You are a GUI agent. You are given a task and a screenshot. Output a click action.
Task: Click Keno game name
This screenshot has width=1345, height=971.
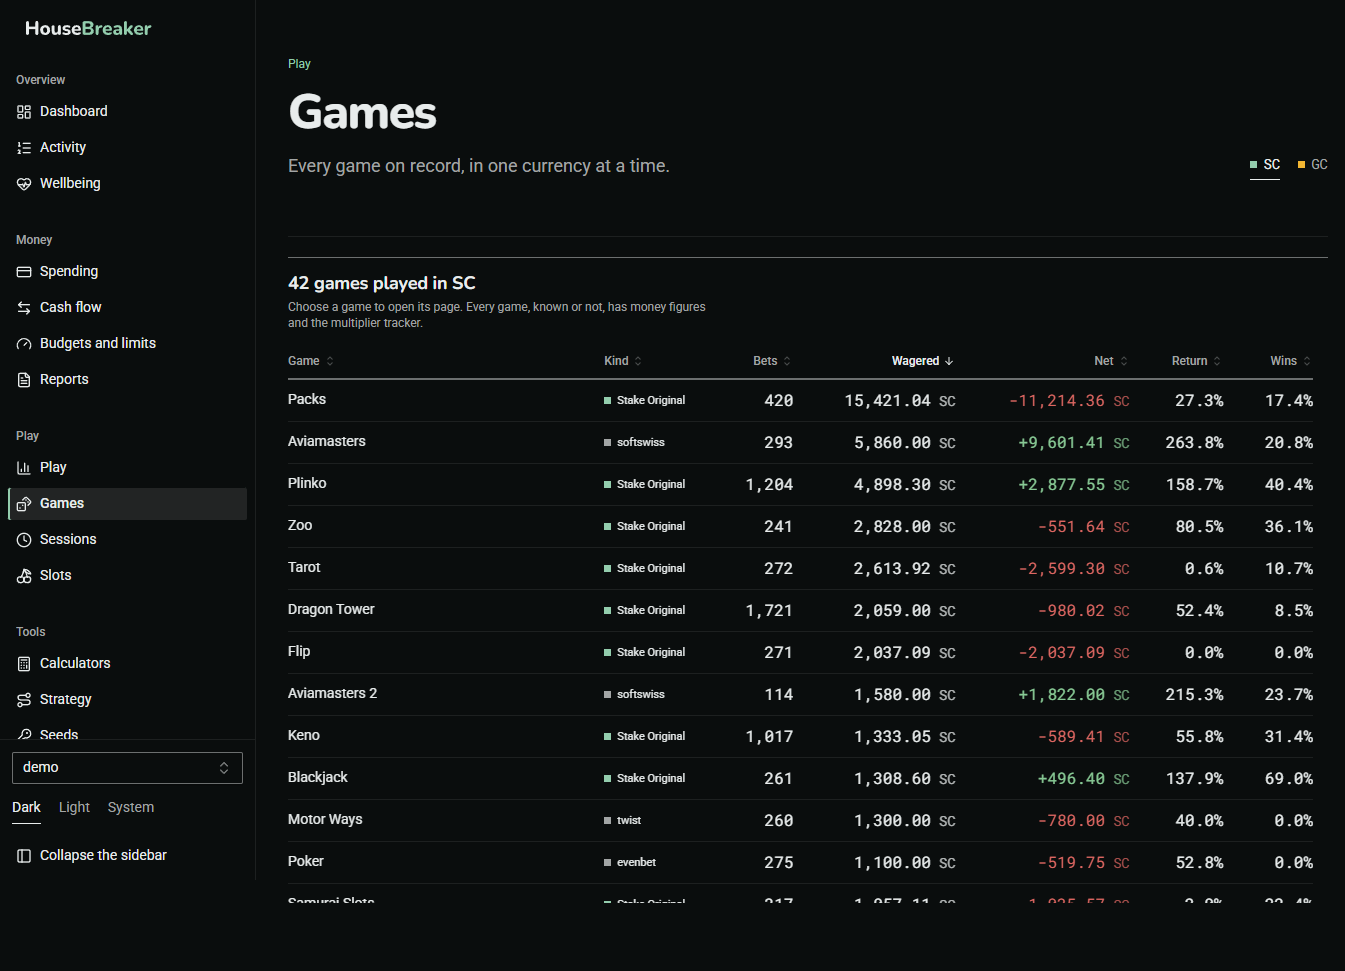point(304,736)
